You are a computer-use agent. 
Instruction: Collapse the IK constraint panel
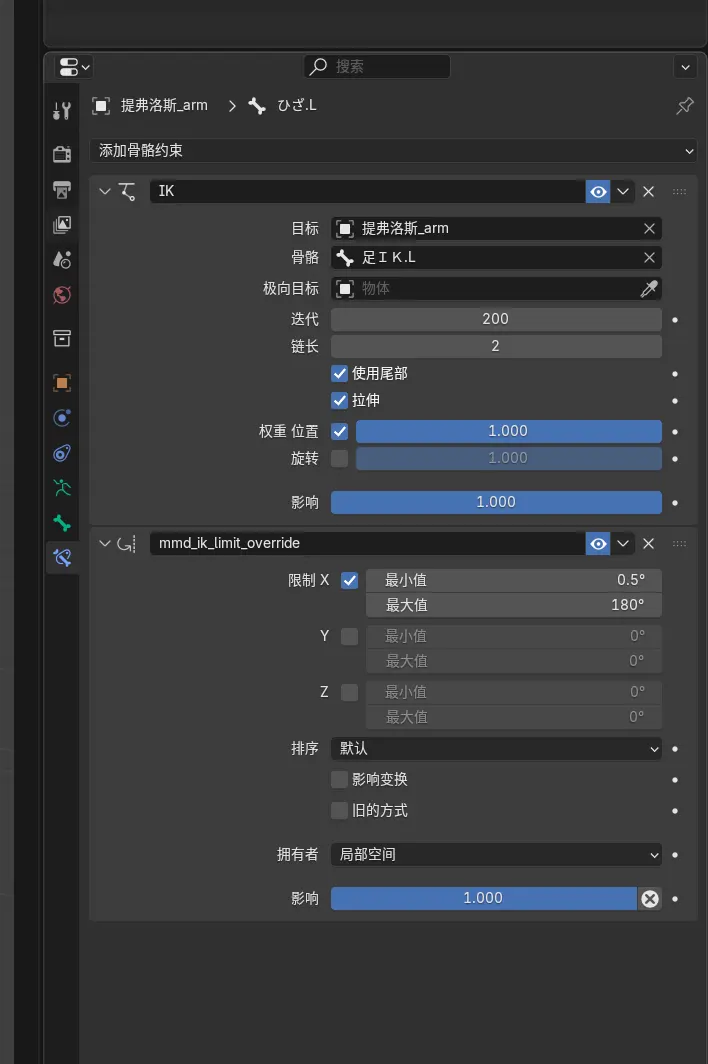(105, 191)
